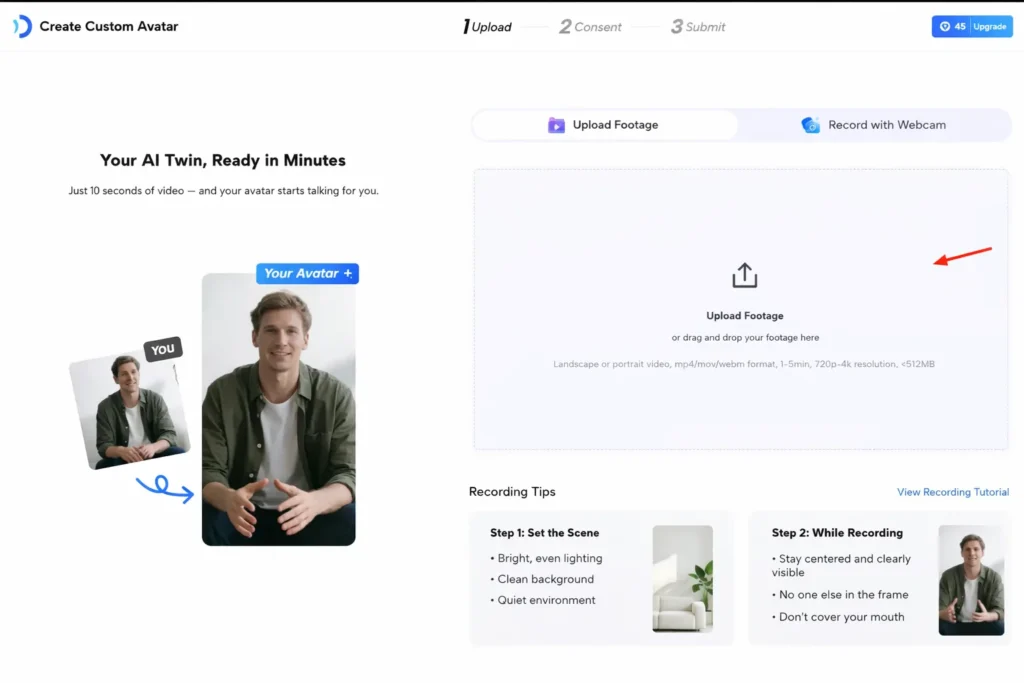This screenshot has height=683, width=1024.
Task: Click the blue webcam icon
Action: point(811,125)
